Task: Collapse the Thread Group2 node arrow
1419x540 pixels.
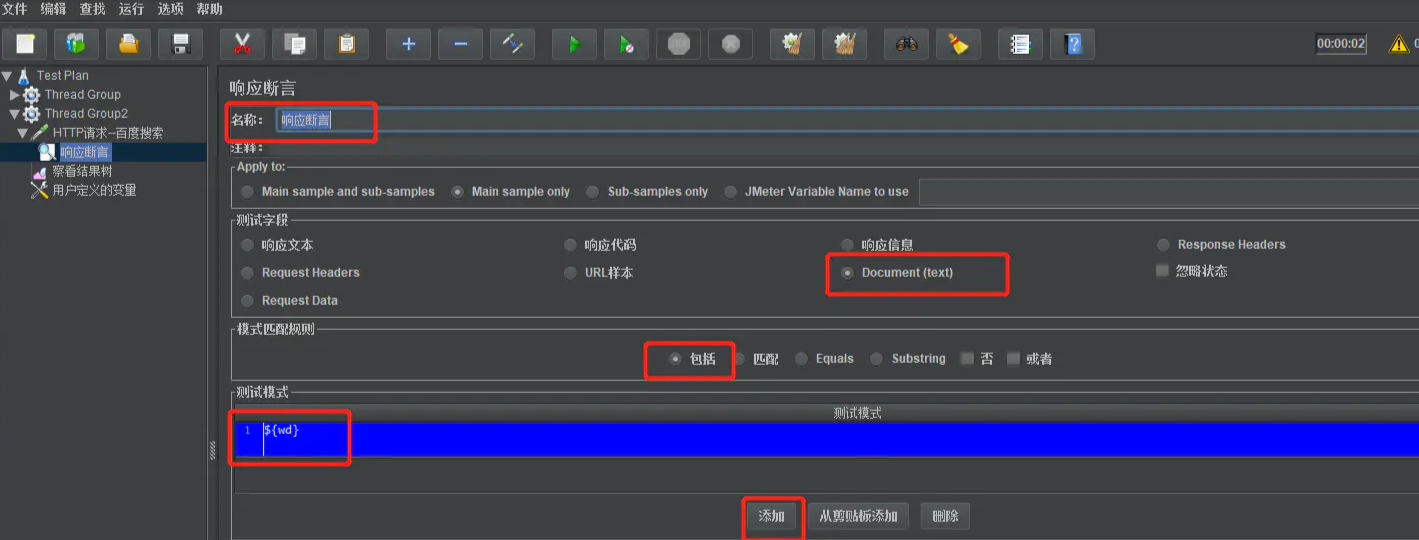Action: (x=15, y=114)
